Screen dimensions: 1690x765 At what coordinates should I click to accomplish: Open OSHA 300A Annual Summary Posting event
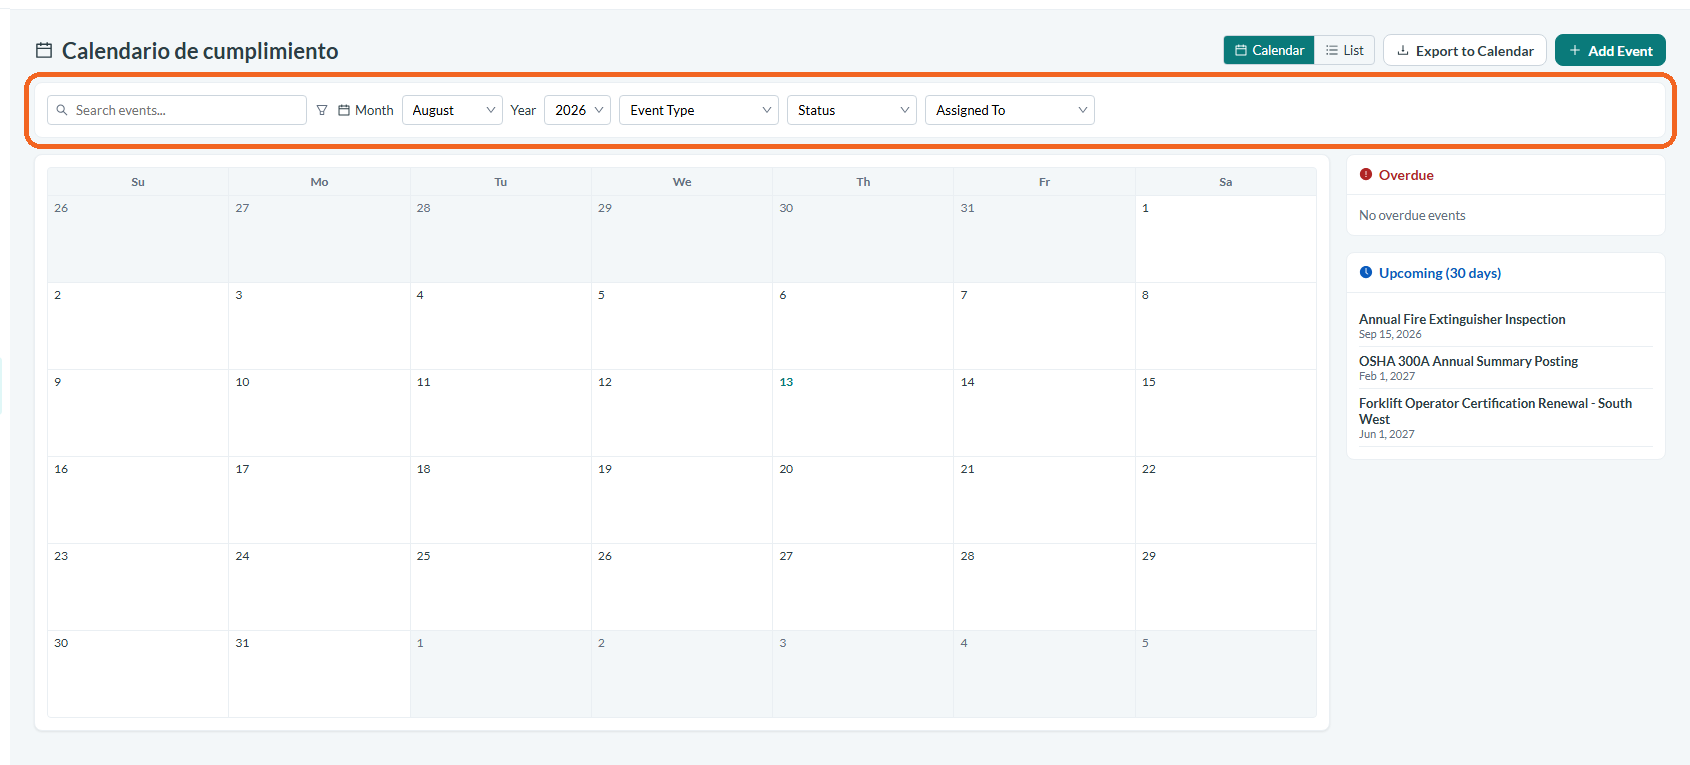pos(1468,361)
